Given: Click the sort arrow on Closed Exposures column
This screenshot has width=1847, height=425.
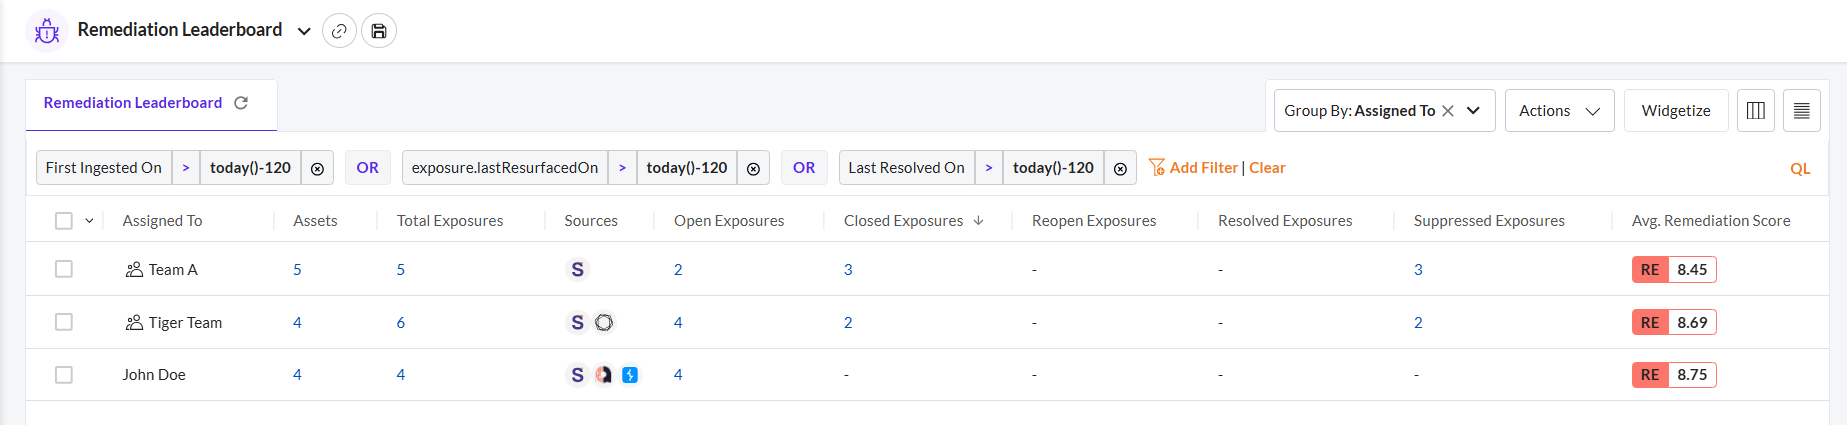Looking at the screenshot, I should (978, 221).
